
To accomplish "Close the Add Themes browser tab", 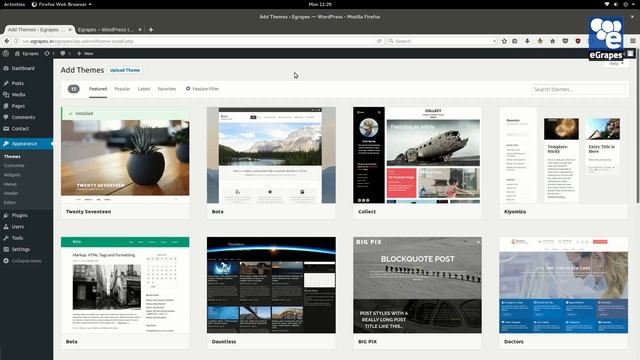I will tap(70, 29).
